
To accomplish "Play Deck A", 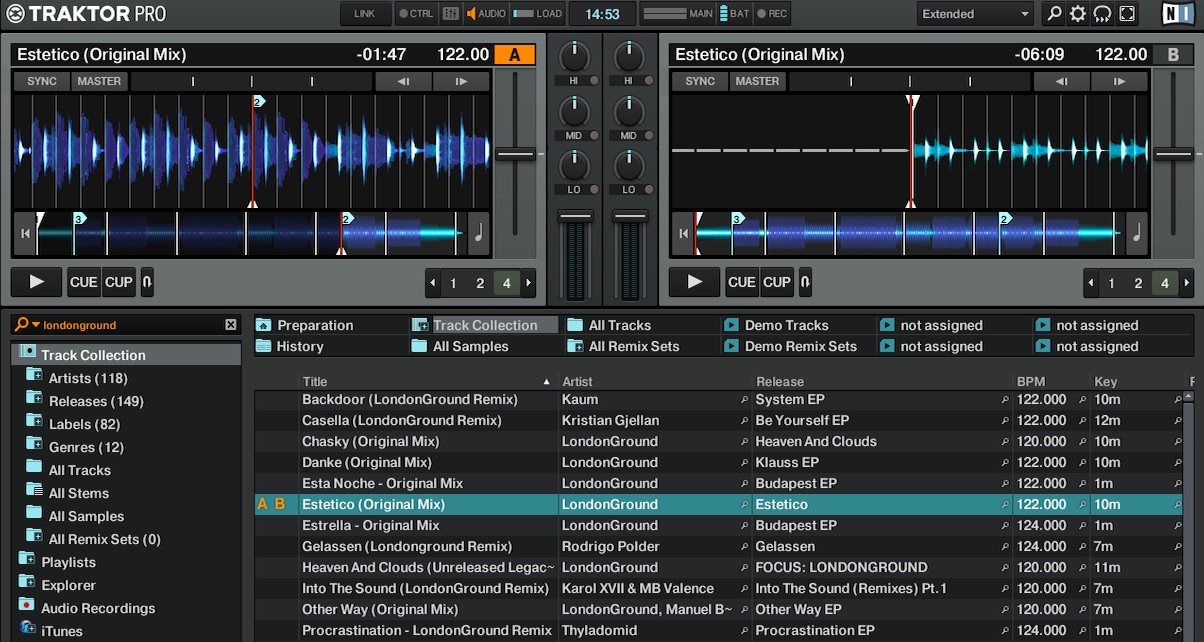I will [x=37, y=282].
